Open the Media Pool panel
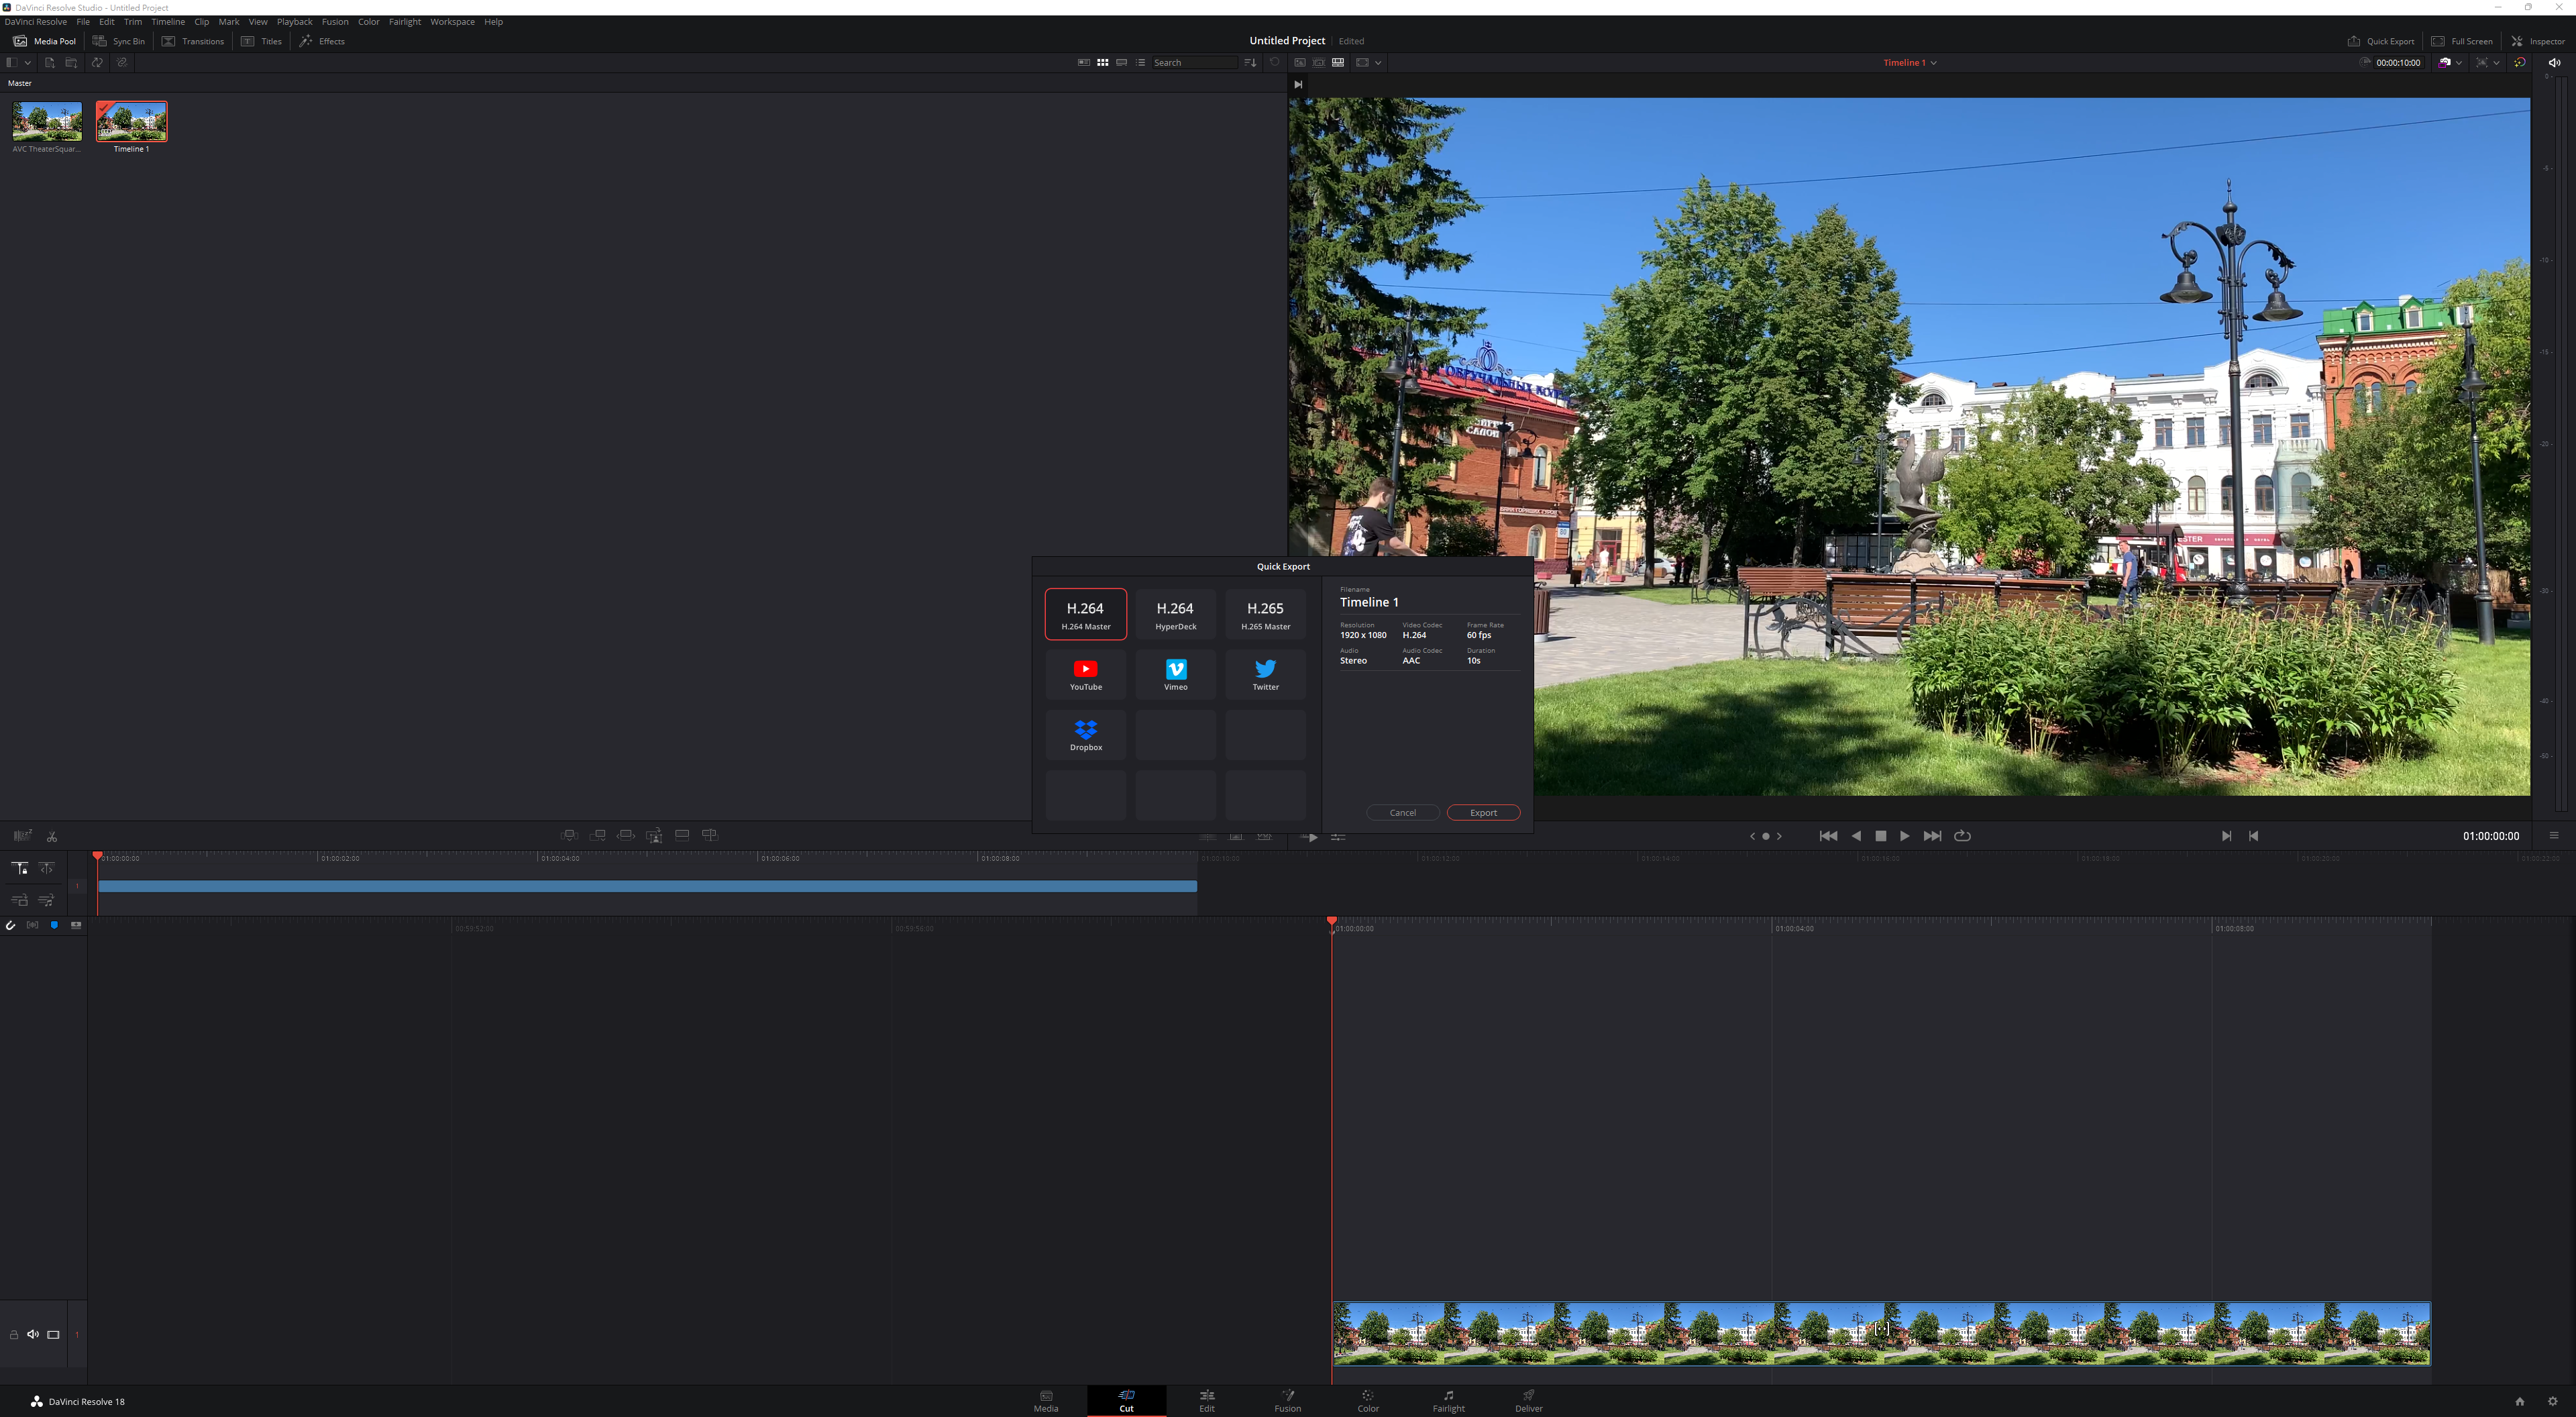Screen dimensions: 2576x1417 click(45, 41)
